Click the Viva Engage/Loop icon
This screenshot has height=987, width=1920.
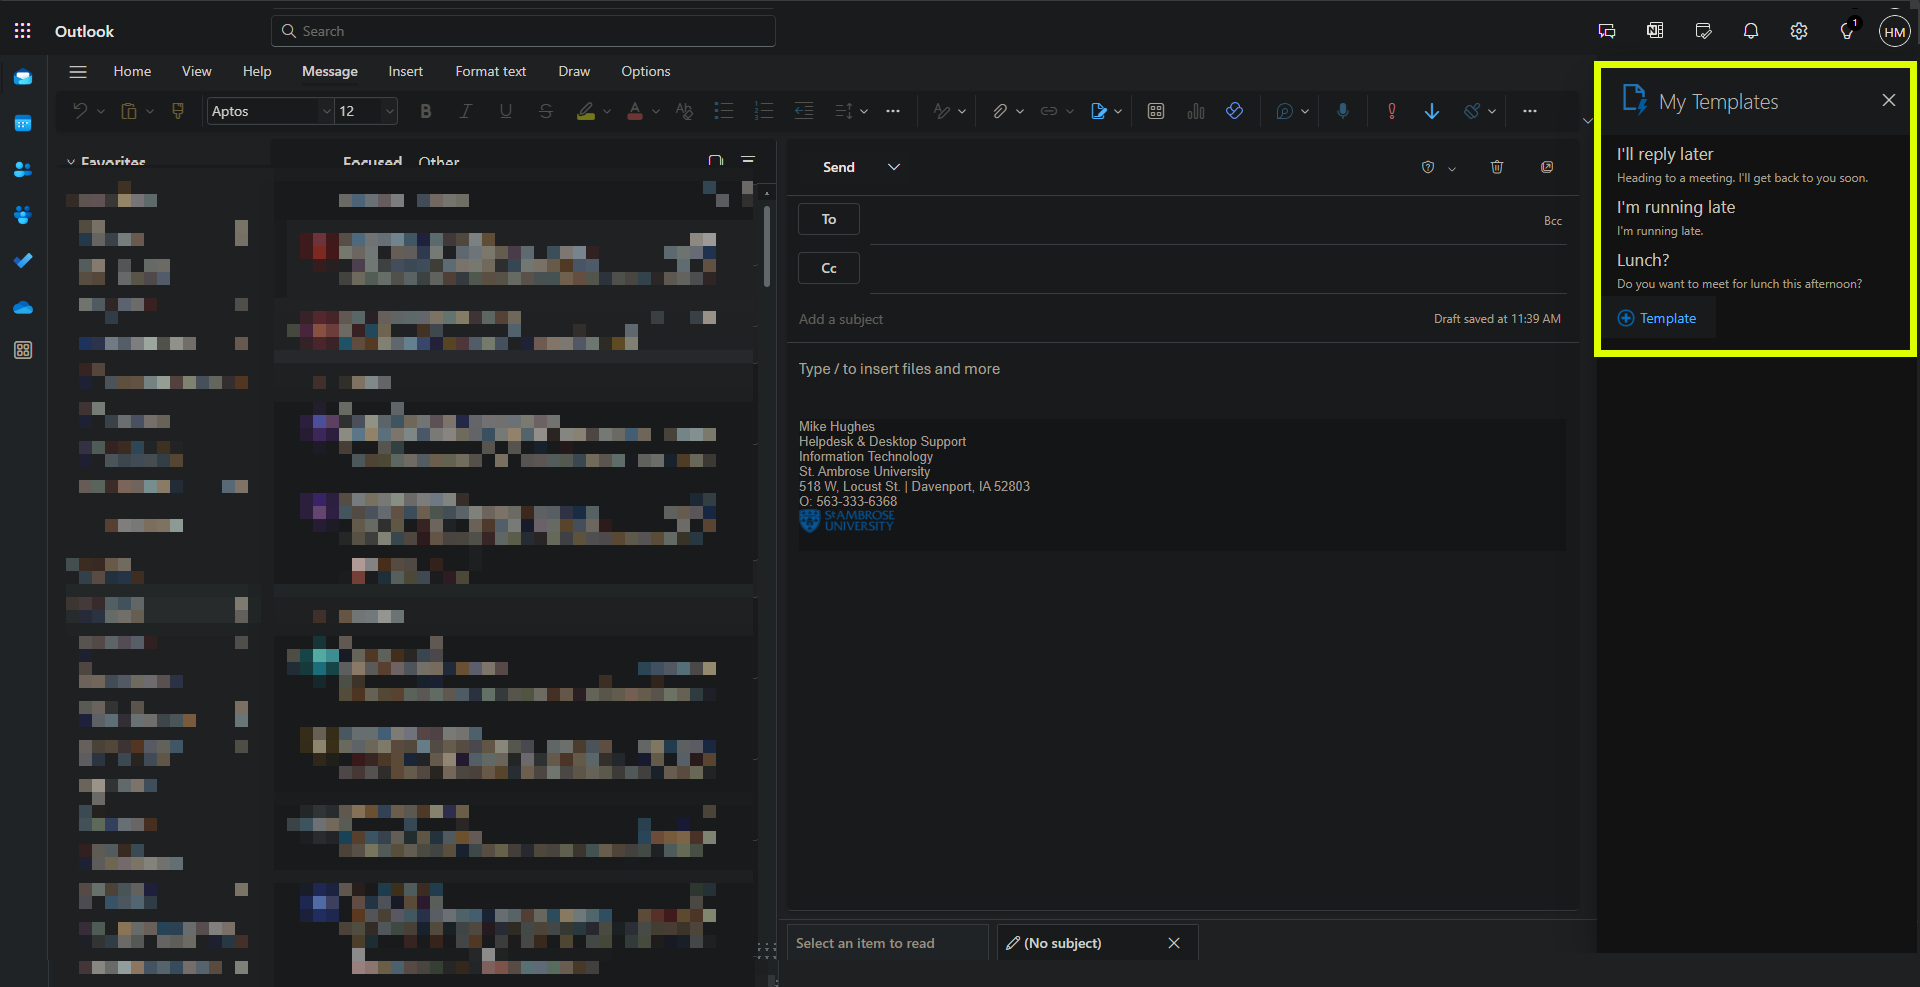[x=1235, y=111]
